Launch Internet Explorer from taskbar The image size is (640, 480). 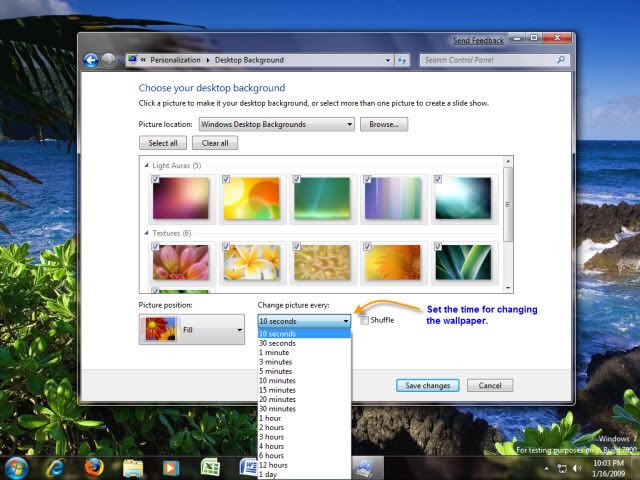(x=55, y=467)
